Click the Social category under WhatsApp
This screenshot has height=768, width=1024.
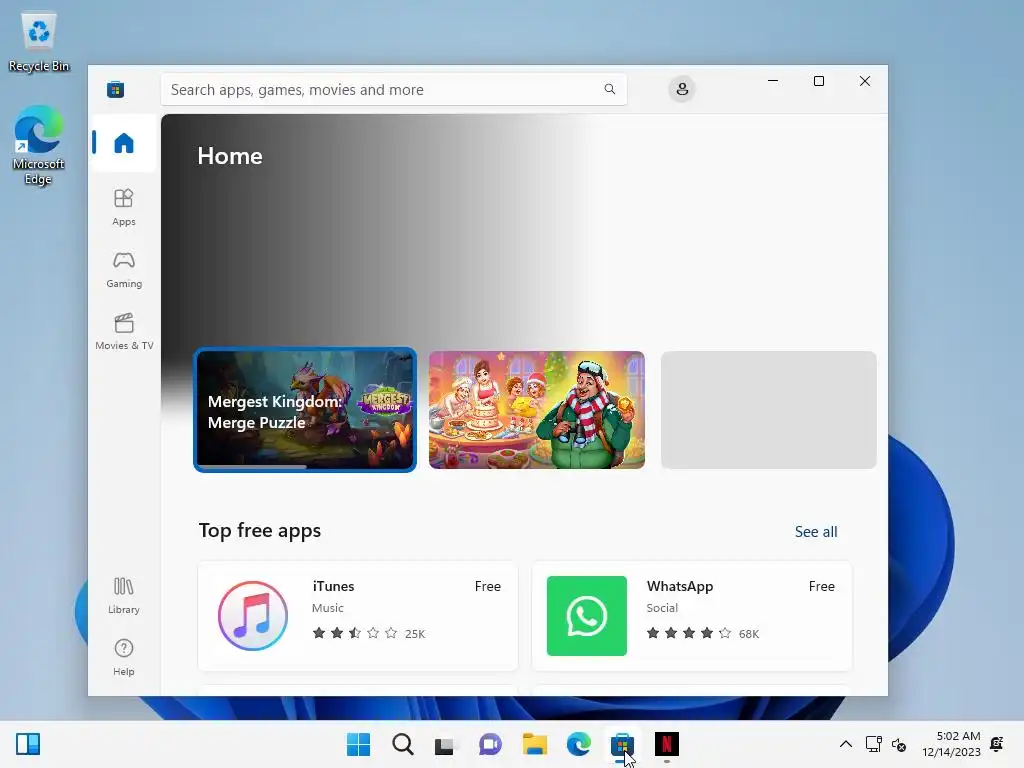point(662,607)
